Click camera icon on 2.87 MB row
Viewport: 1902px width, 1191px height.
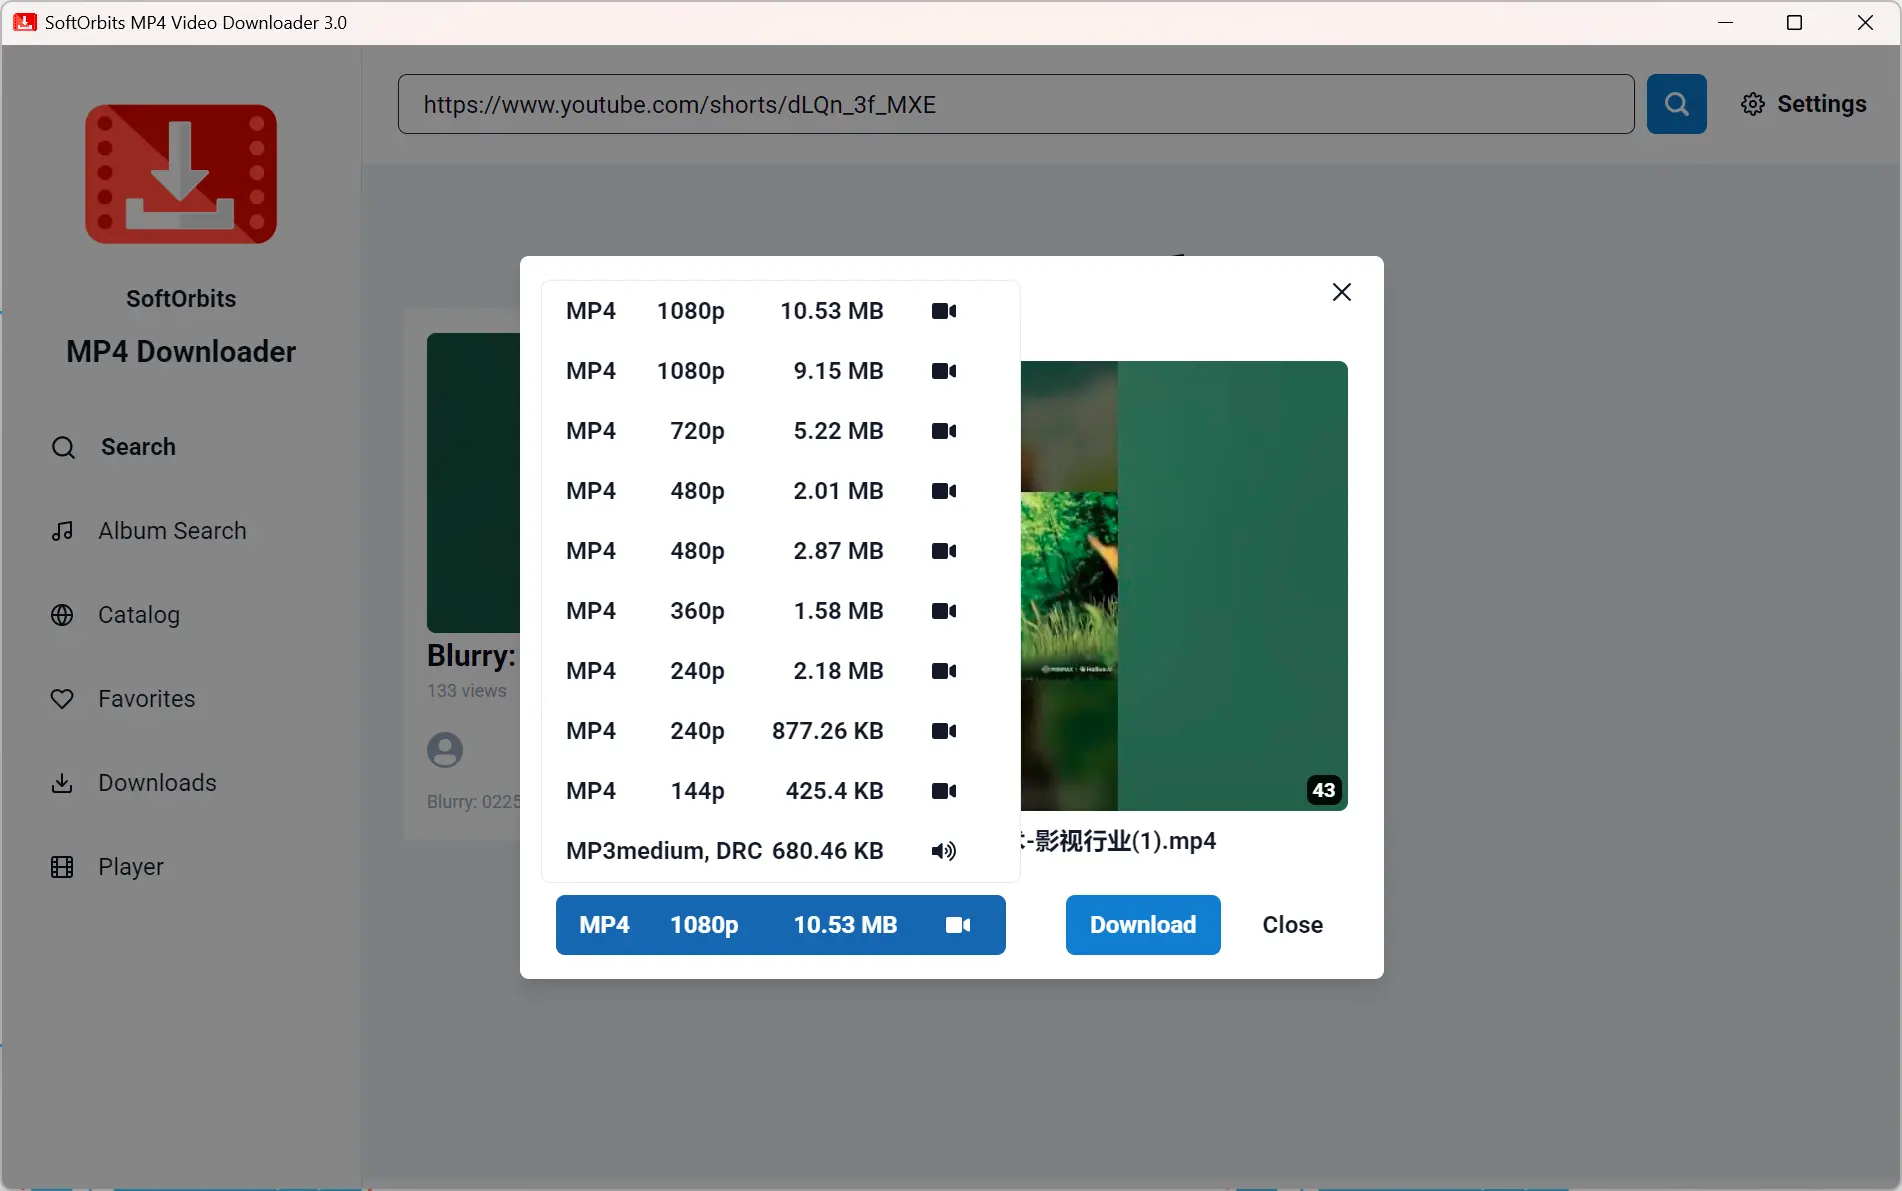[x=944, y=551]
